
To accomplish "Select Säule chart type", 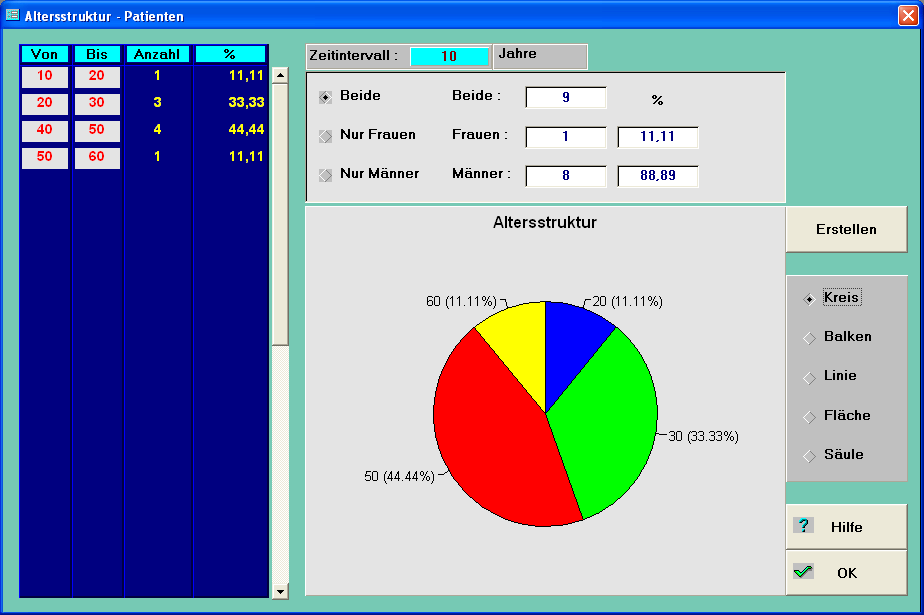I will (809, 455).
